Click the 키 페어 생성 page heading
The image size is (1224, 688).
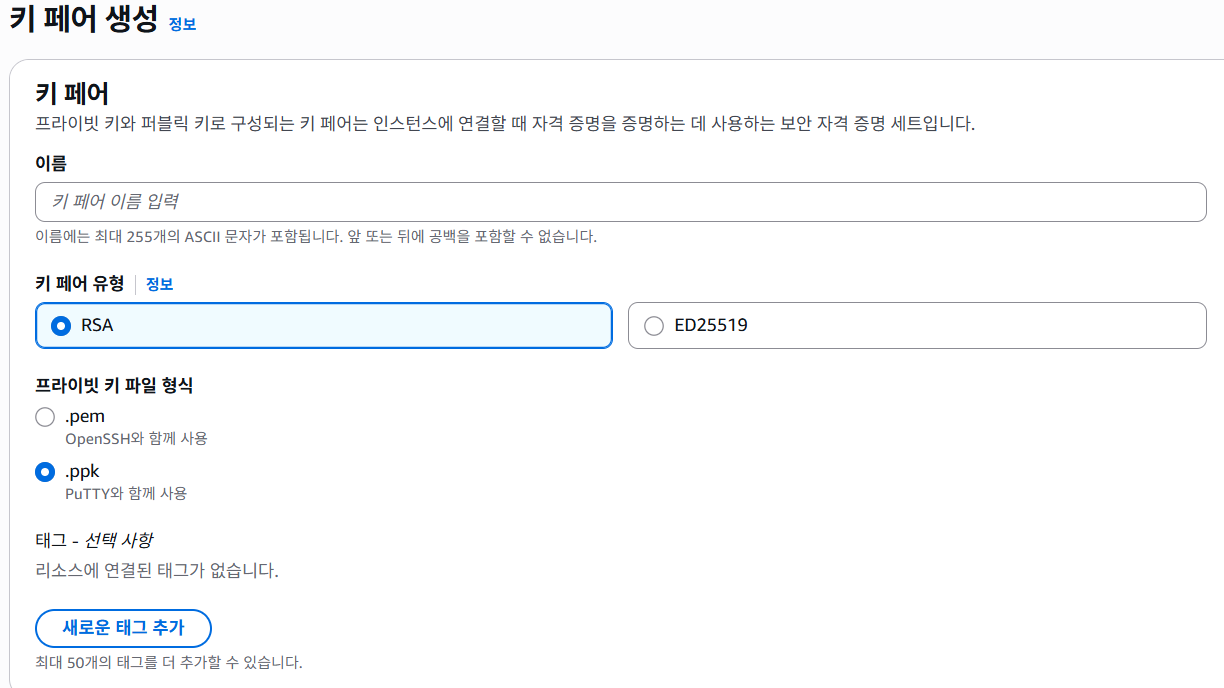pyautogui.click(x=84, y=21)
